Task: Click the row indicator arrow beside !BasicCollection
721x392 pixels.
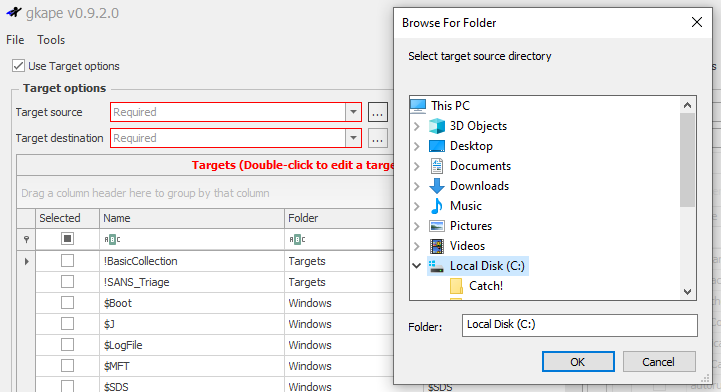Action: pyautogui.click(x=26, y=261)
